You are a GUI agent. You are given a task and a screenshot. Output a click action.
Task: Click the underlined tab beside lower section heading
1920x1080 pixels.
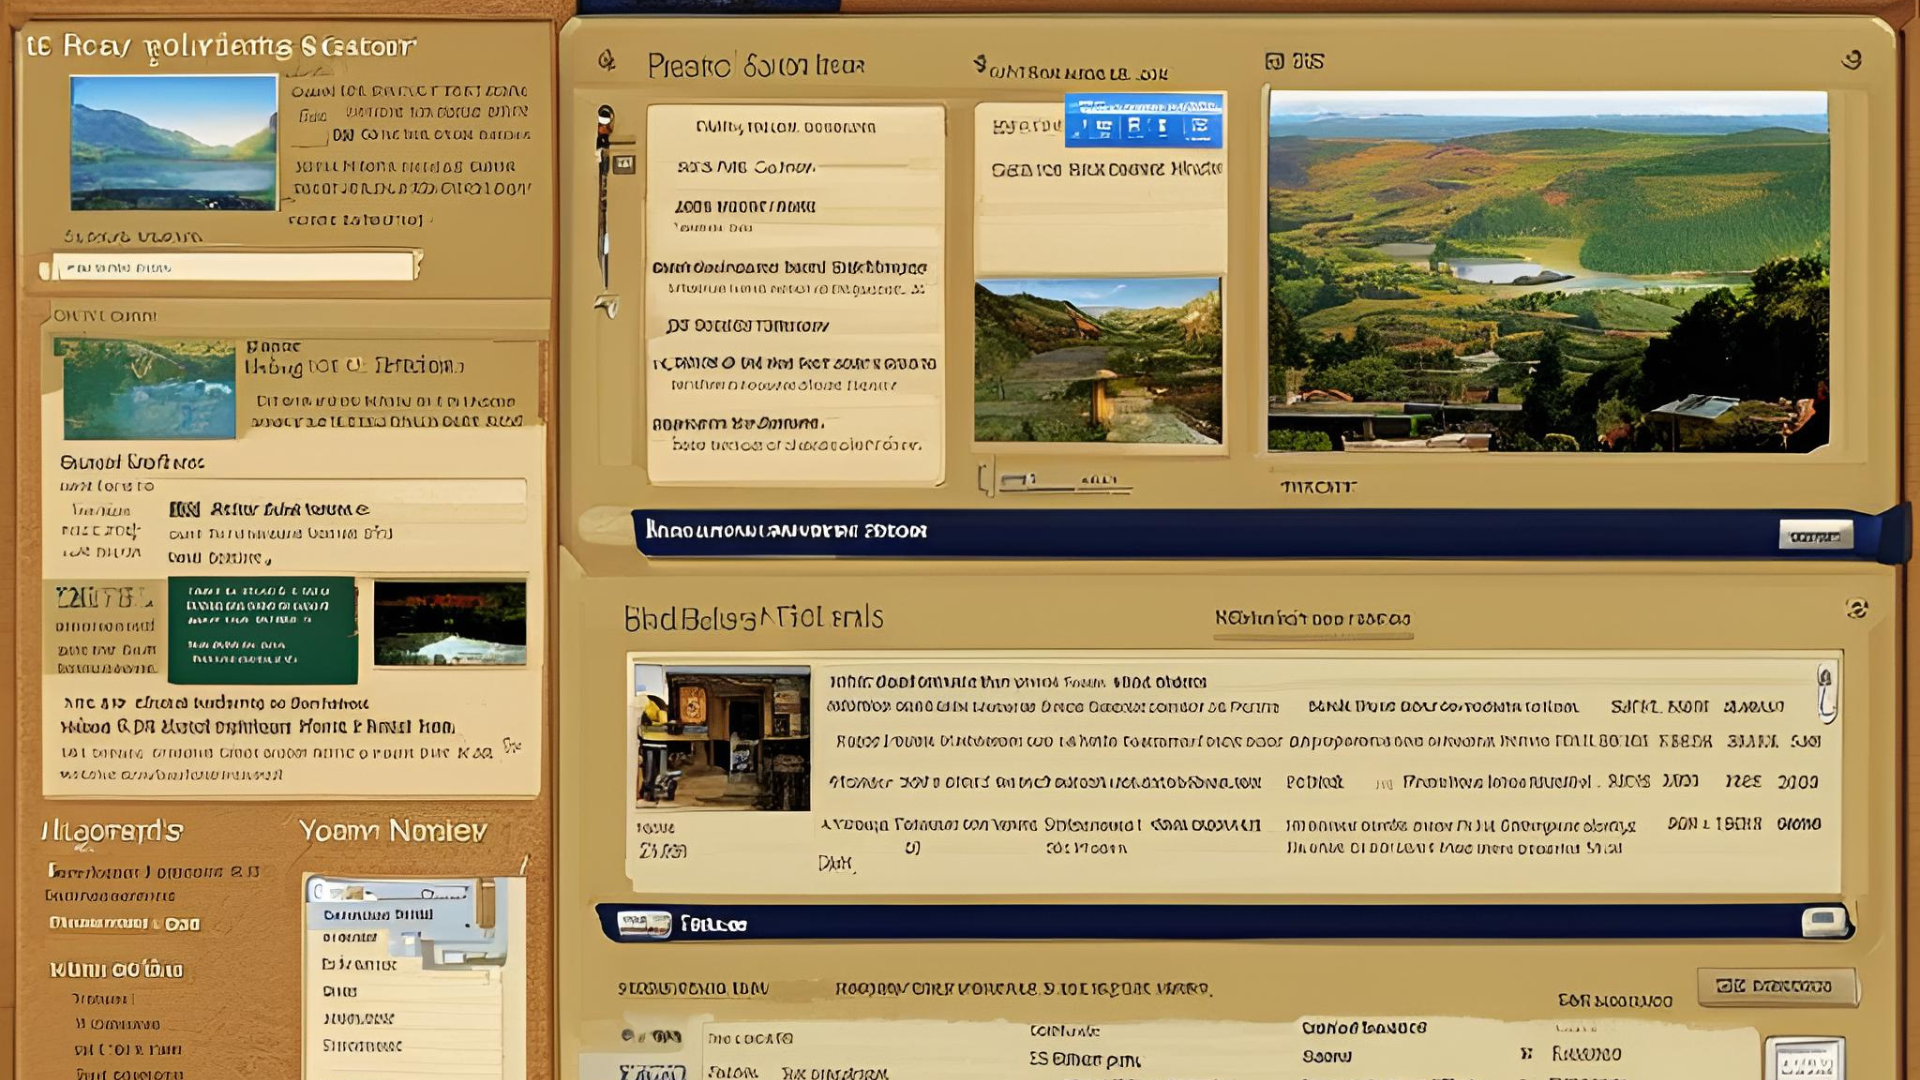pyautogui.click(x=1312, y=619)
